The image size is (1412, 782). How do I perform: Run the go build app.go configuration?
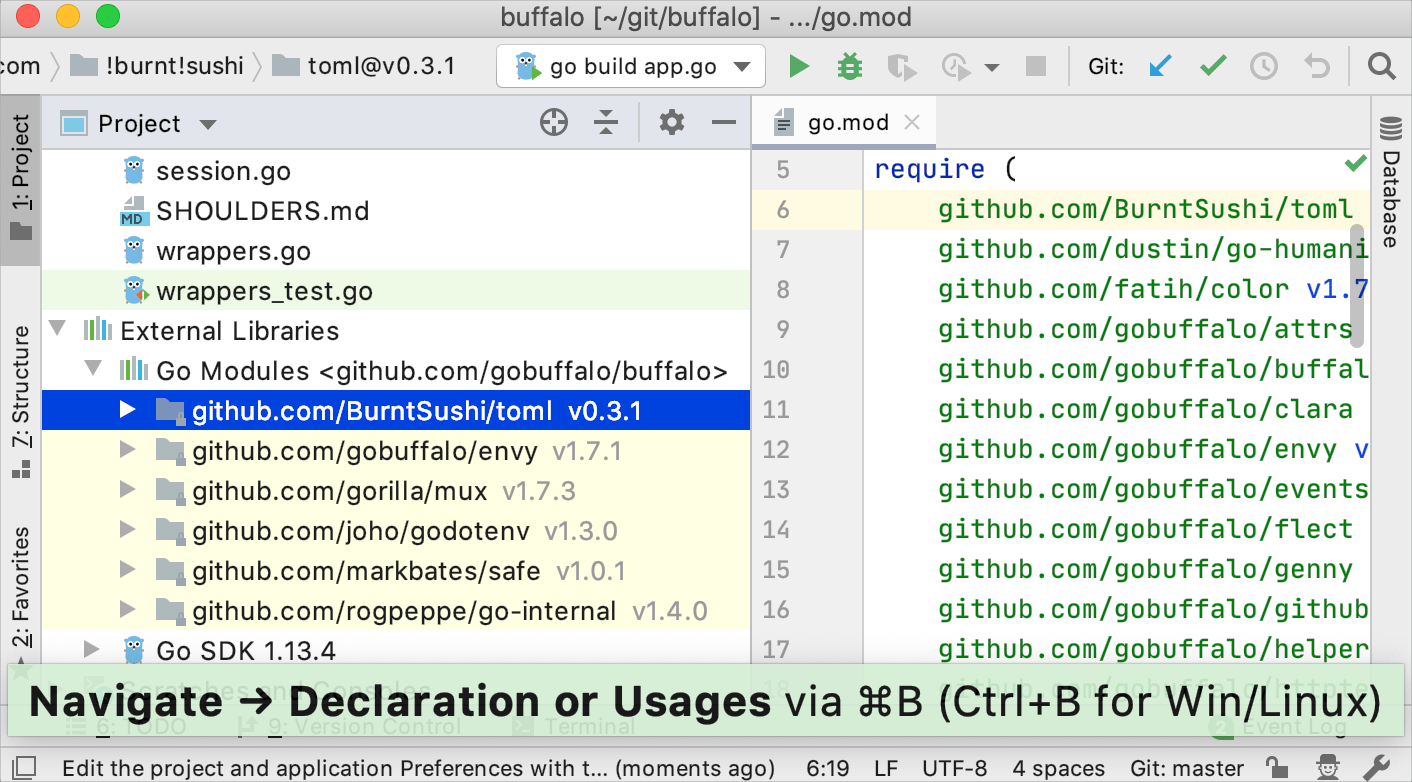(x=797, y=65)
